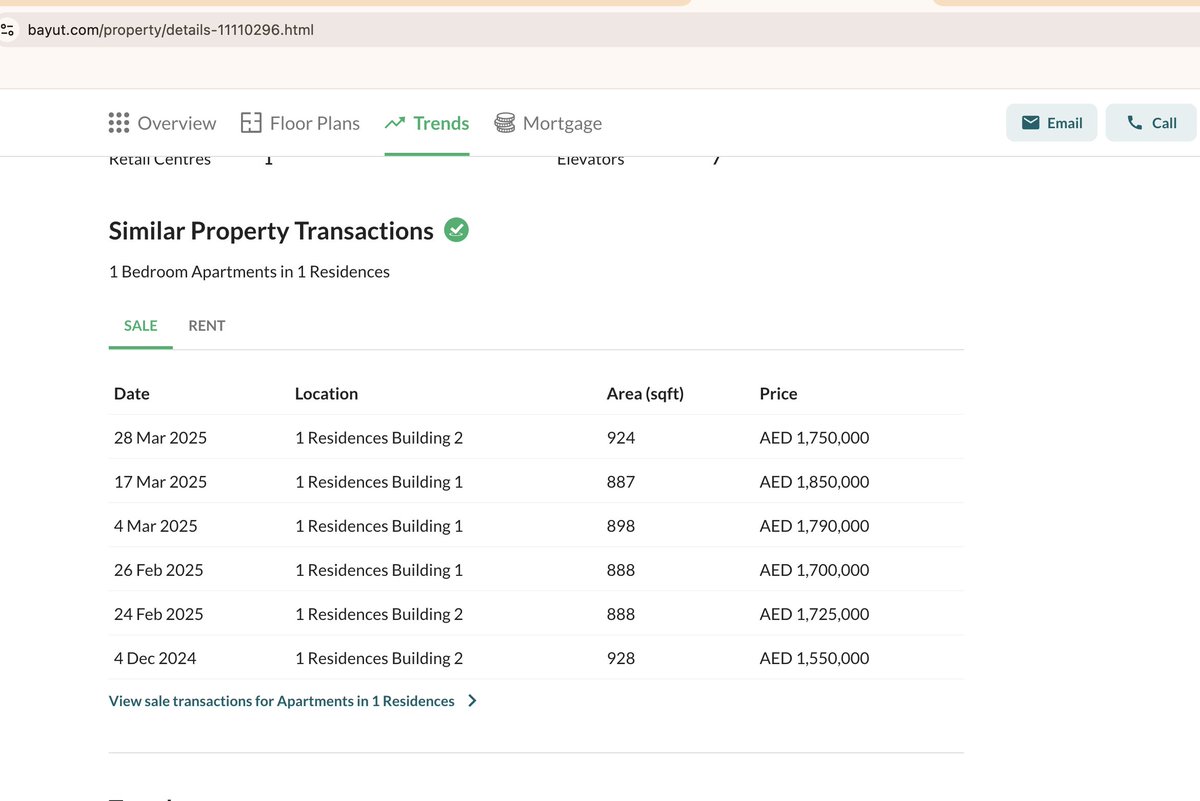1200x801 pixels.
Task: Click the area value 887
Action: click(621, 482)
